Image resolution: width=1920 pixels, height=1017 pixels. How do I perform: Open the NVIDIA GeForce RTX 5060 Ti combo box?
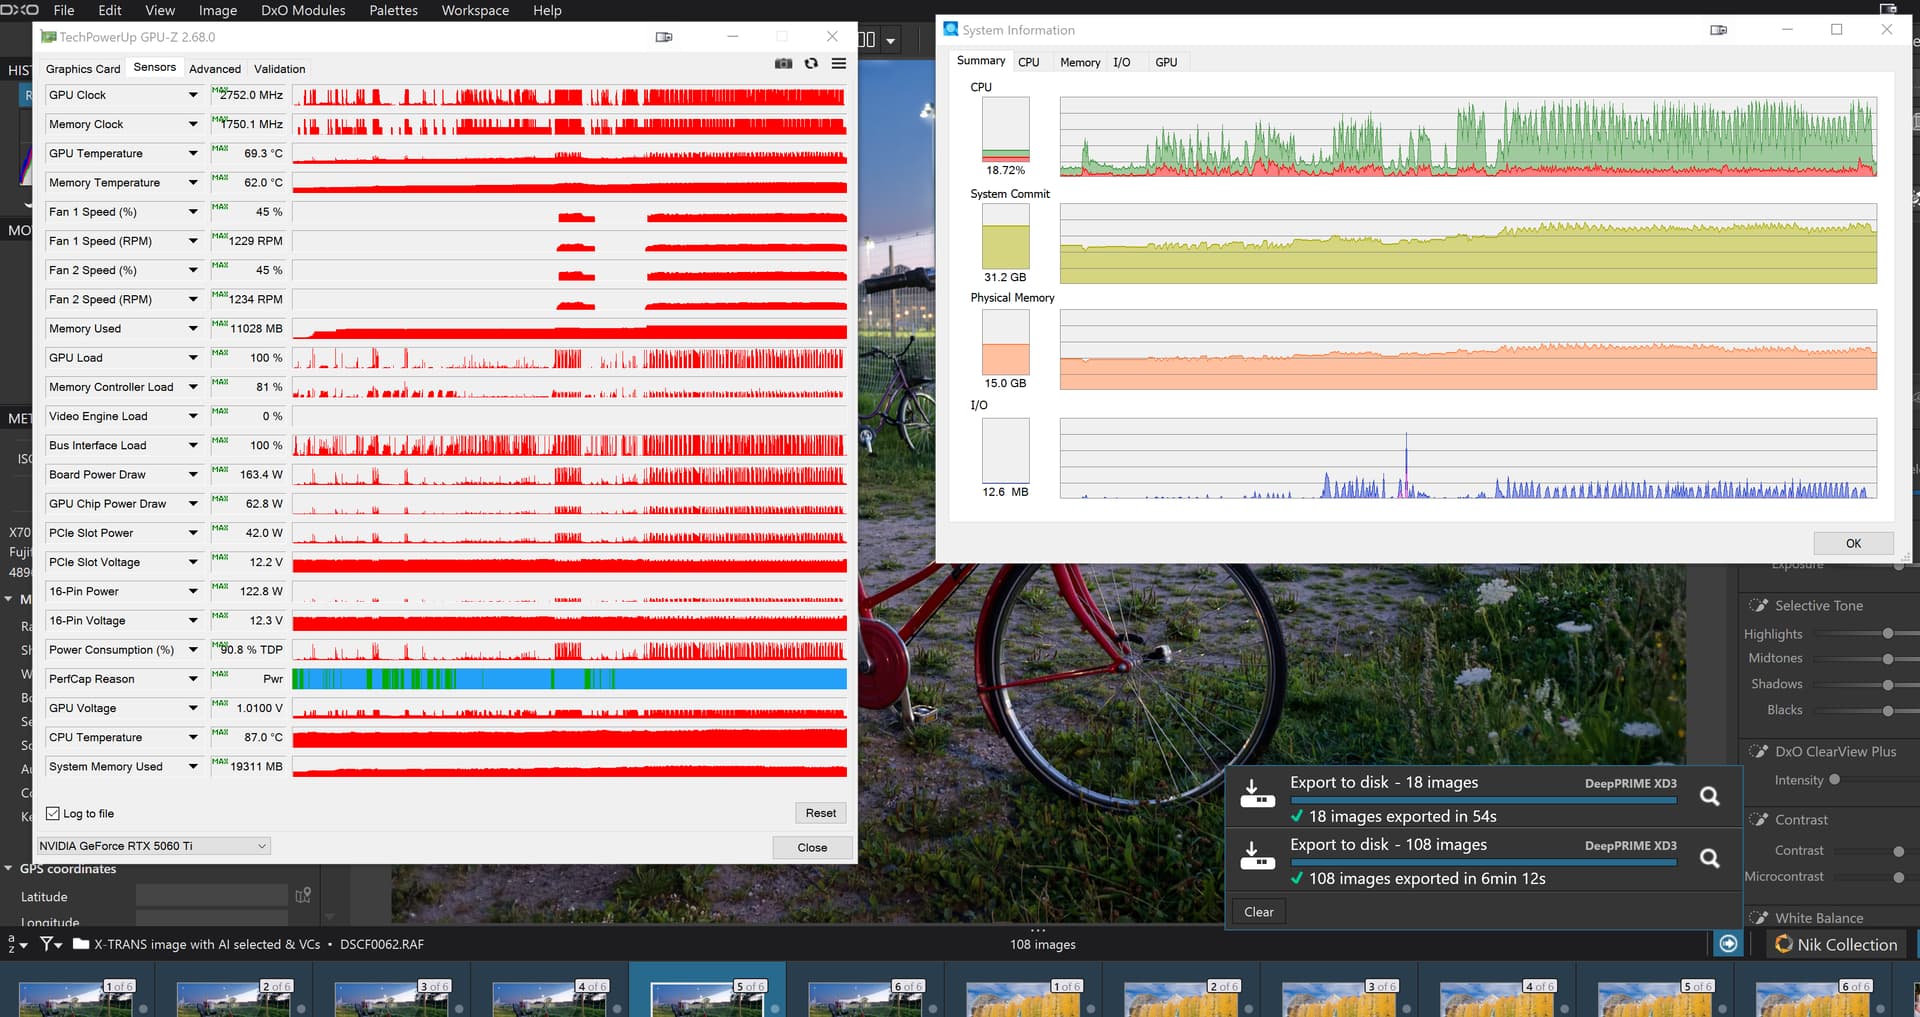(x=153, y=846)
